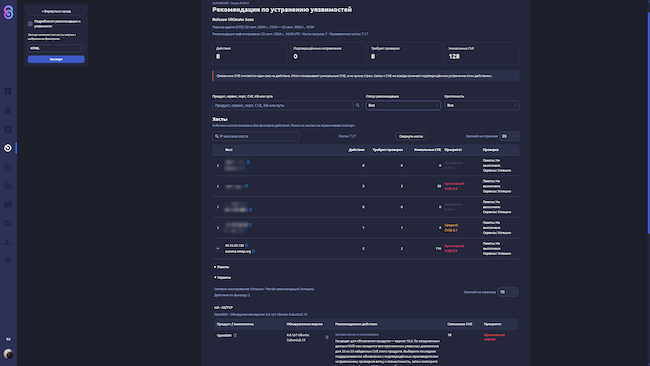The height and width of the screenshot is (366, 650).
Task: Open services records-per-page dropdown showing 10
Action: (507, 292)
